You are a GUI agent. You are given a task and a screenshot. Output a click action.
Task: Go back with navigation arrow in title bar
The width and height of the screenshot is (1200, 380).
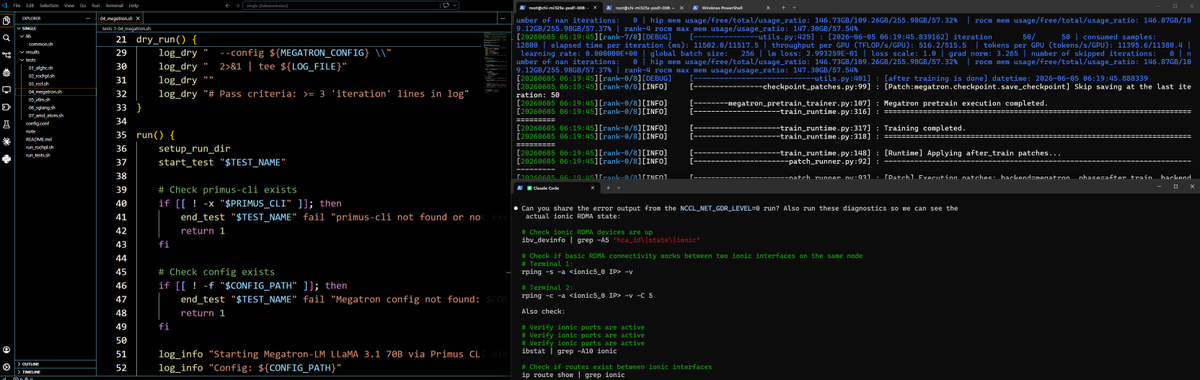[228, 5]
